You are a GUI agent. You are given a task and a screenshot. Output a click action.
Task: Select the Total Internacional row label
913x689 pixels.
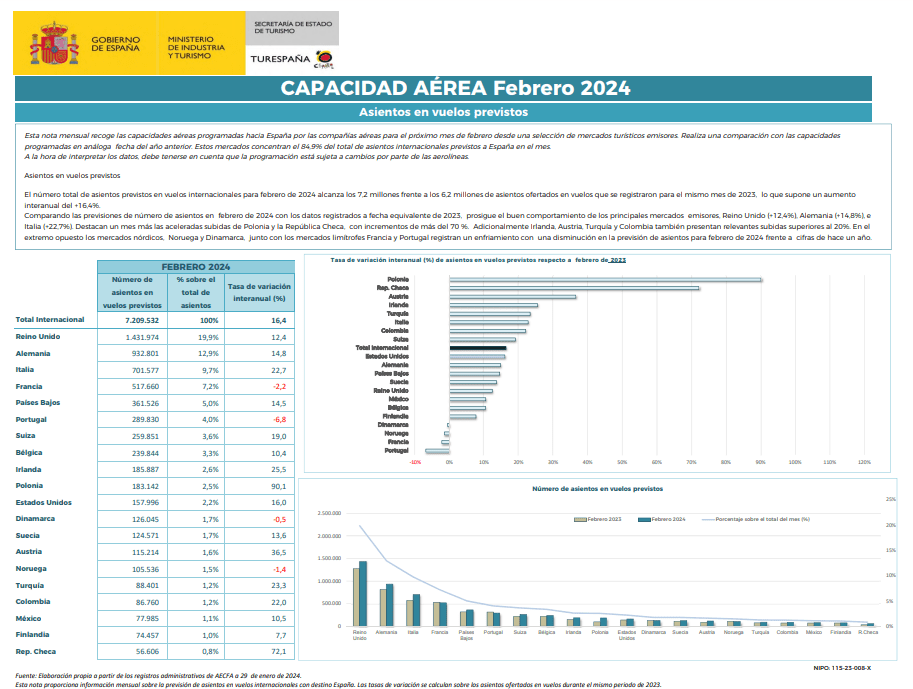pos(50,320)
